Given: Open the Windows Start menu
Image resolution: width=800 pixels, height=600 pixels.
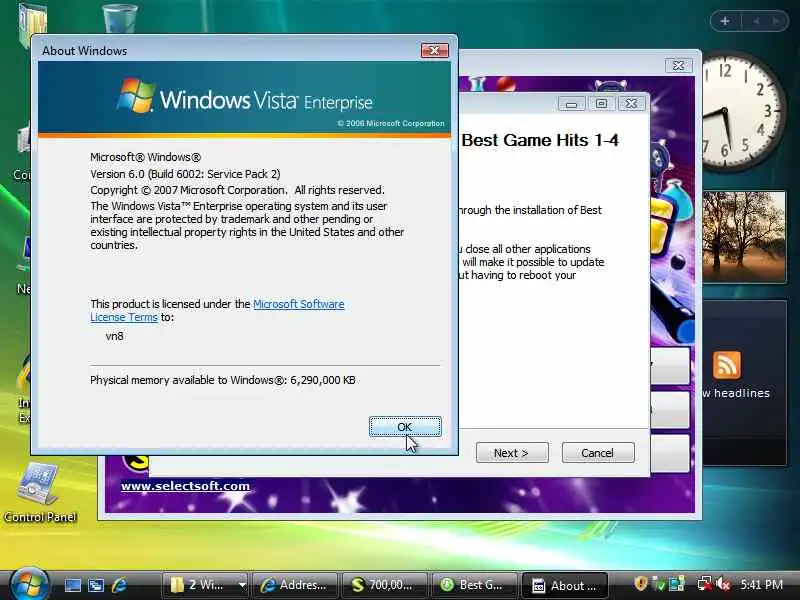Looking at the screenshot, I should pyautogui.click(x=28, y=584).
